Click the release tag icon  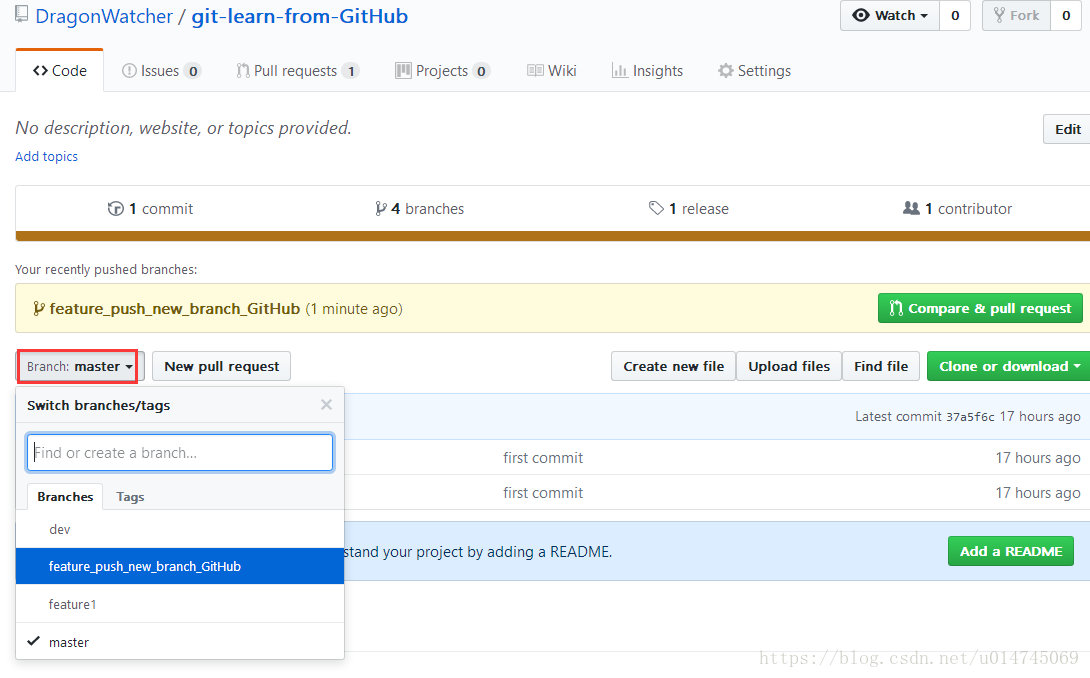[x=656, y=208]
